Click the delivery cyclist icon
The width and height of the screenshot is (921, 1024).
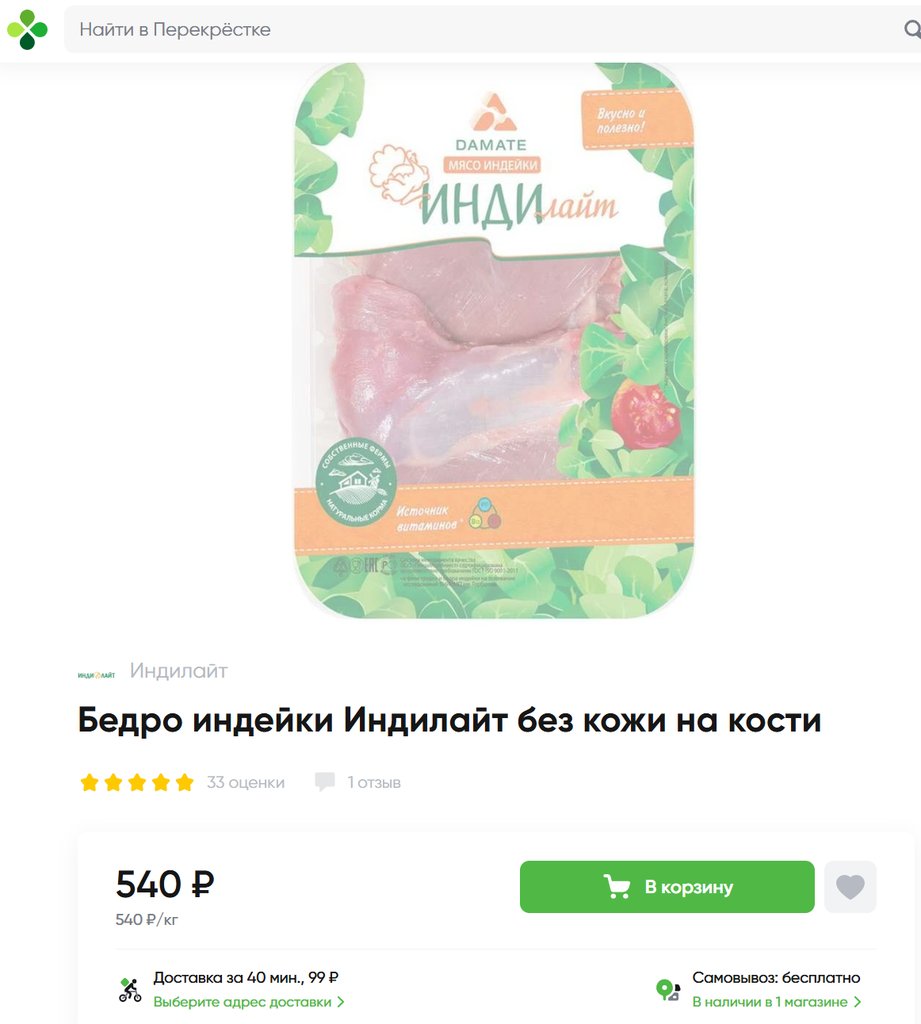pyautogui.click(x=130, y=990)
